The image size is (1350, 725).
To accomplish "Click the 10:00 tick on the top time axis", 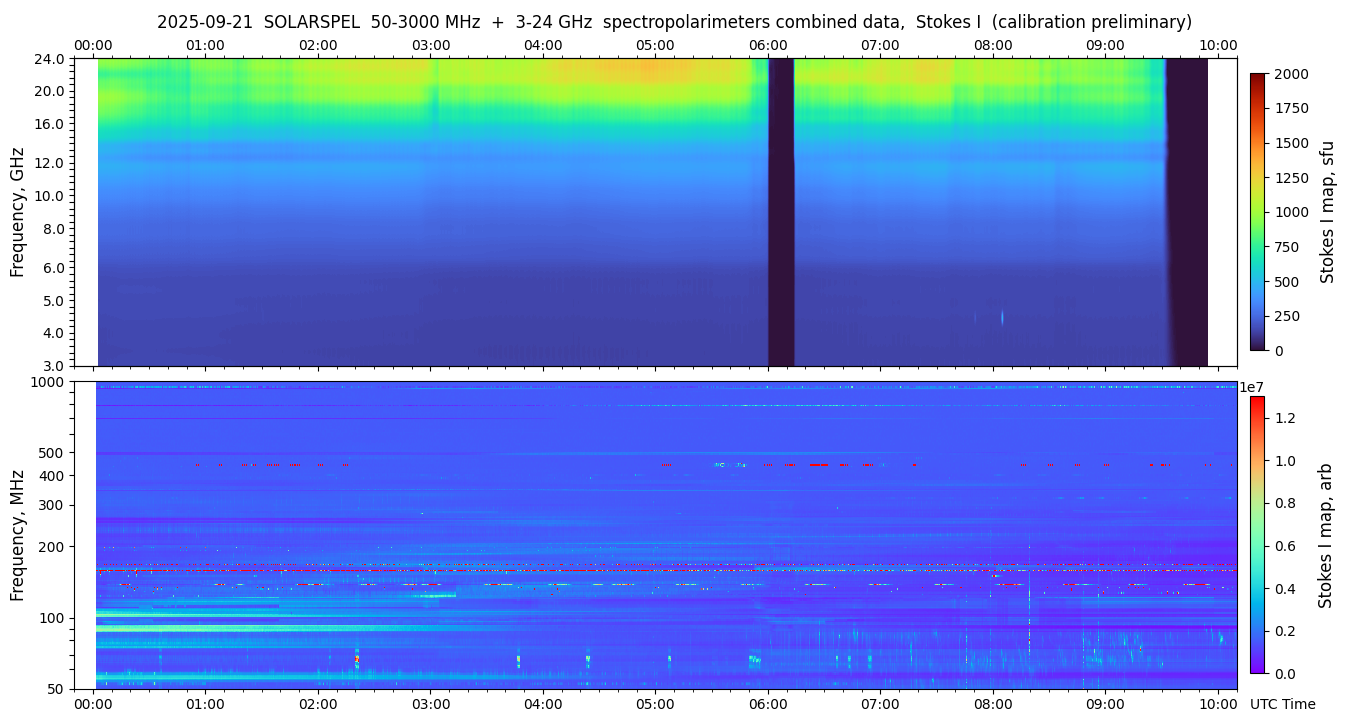I will 1218,45.
